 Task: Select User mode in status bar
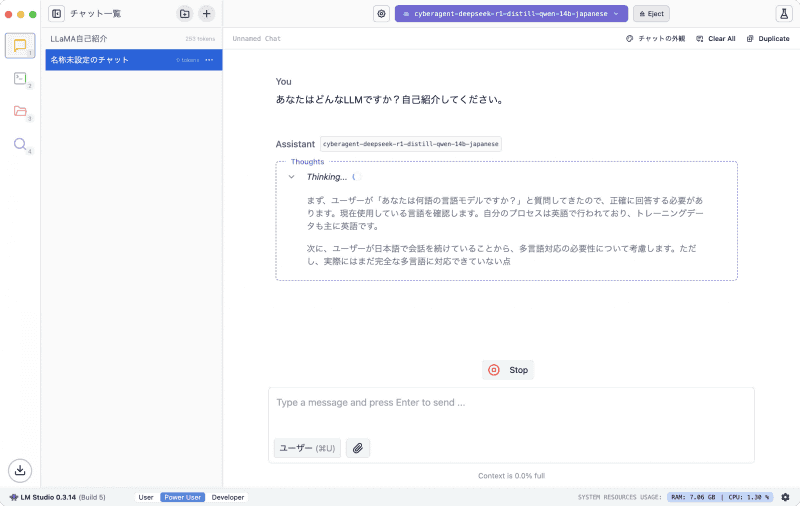tap(146, 497)
